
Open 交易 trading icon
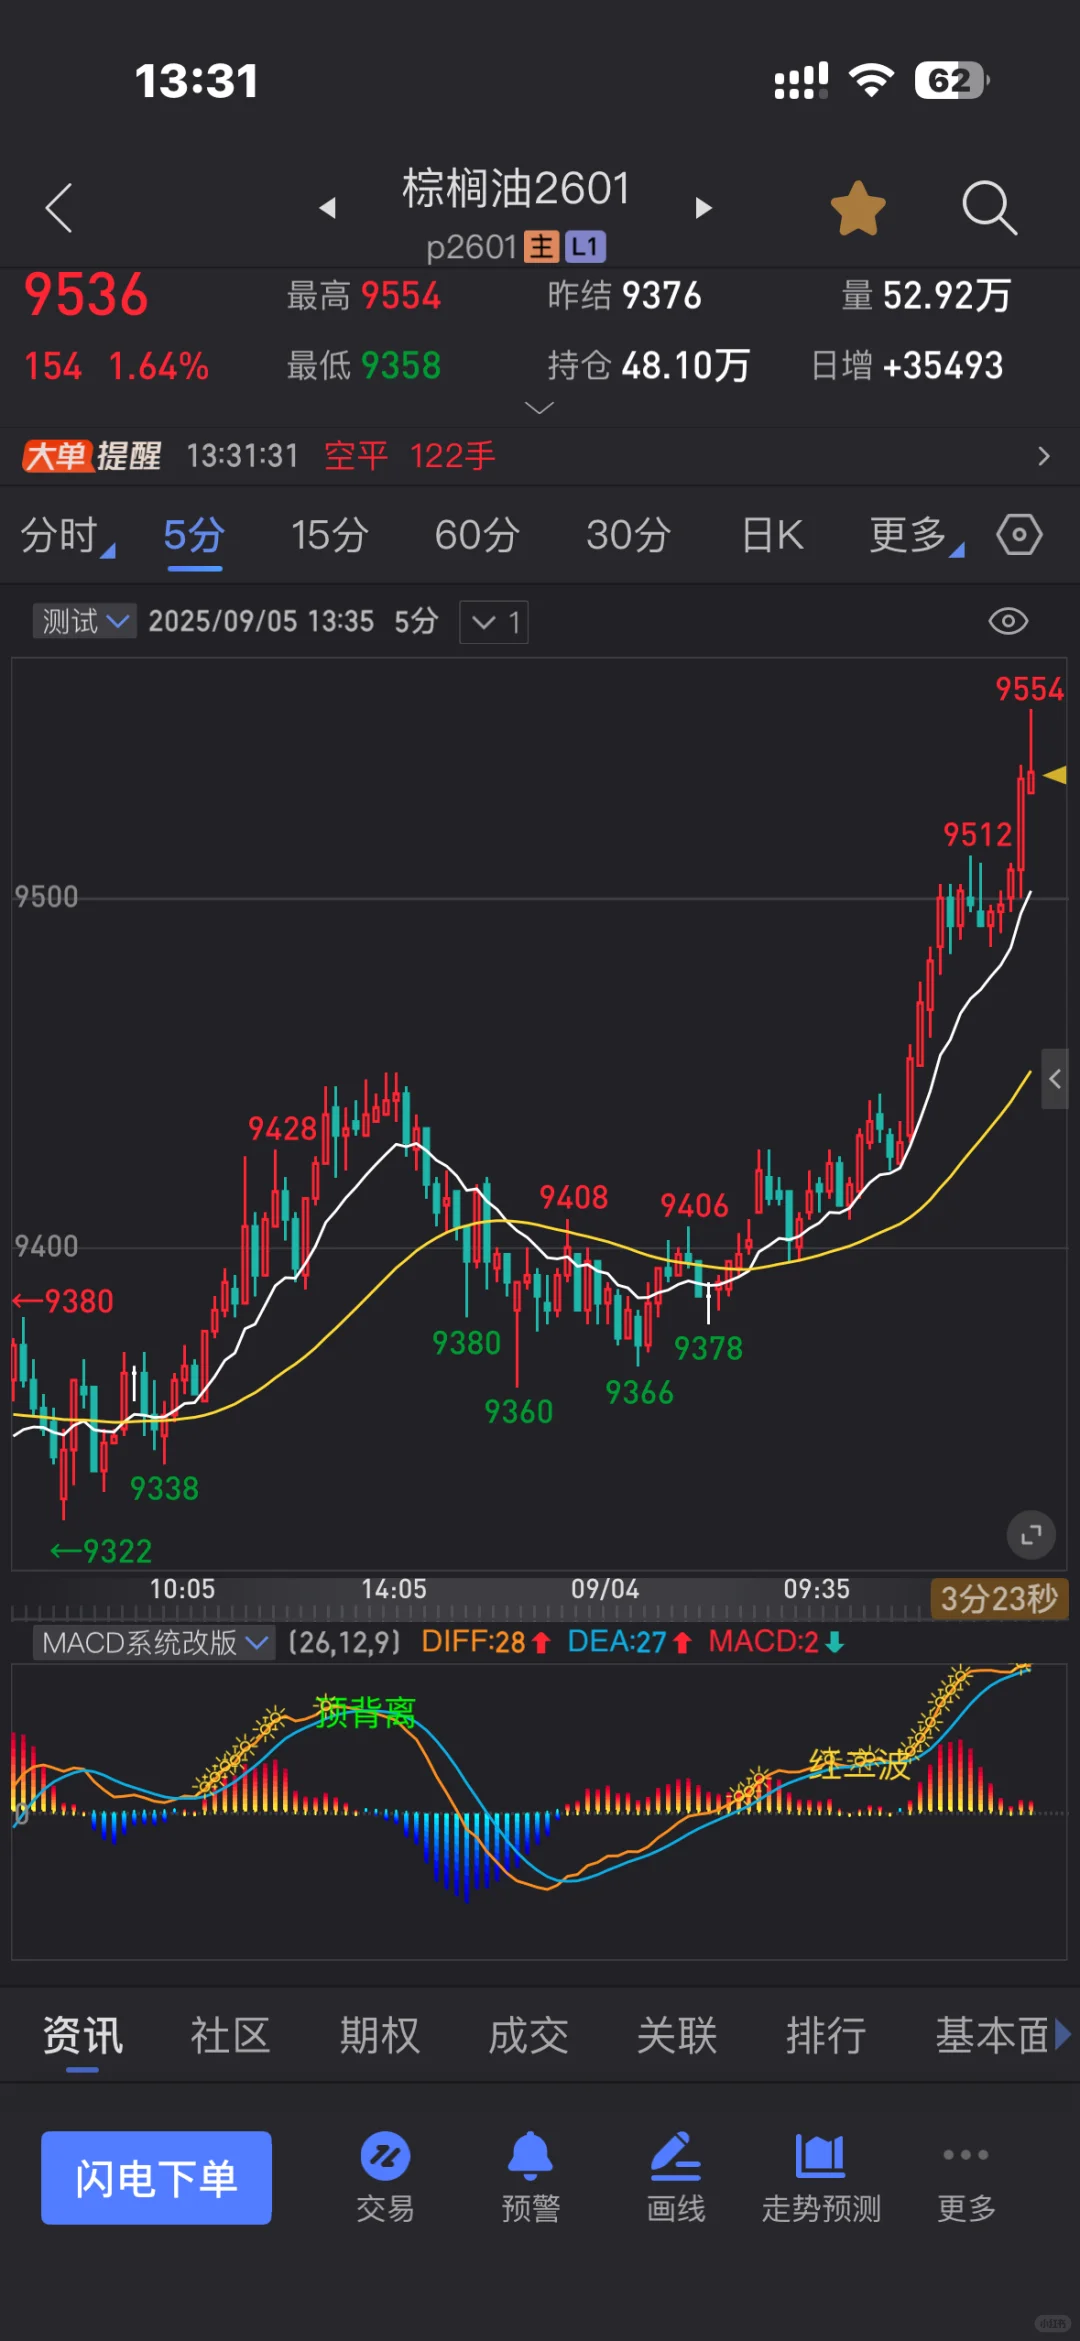click(385, 2177)
